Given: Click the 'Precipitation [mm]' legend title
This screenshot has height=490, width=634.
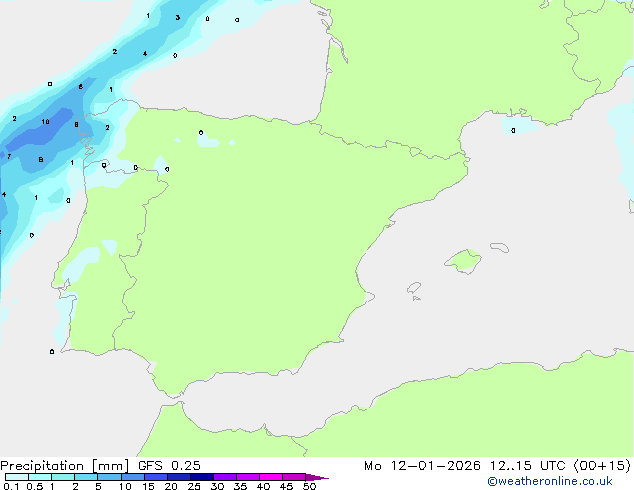Looking at the screenshot, I should click(x=65, y=466).
